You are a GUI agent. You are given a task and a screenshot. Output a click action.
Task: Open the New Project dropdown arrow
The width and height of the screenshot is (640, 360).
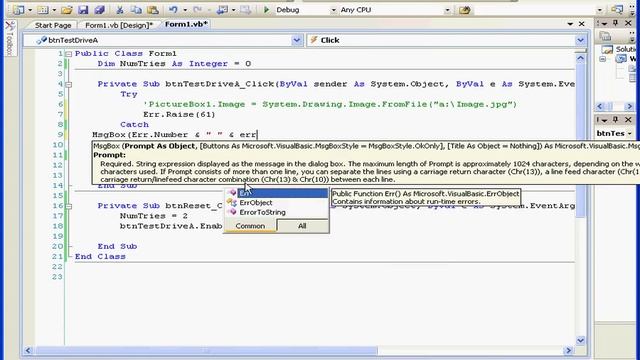coord(30,10)
